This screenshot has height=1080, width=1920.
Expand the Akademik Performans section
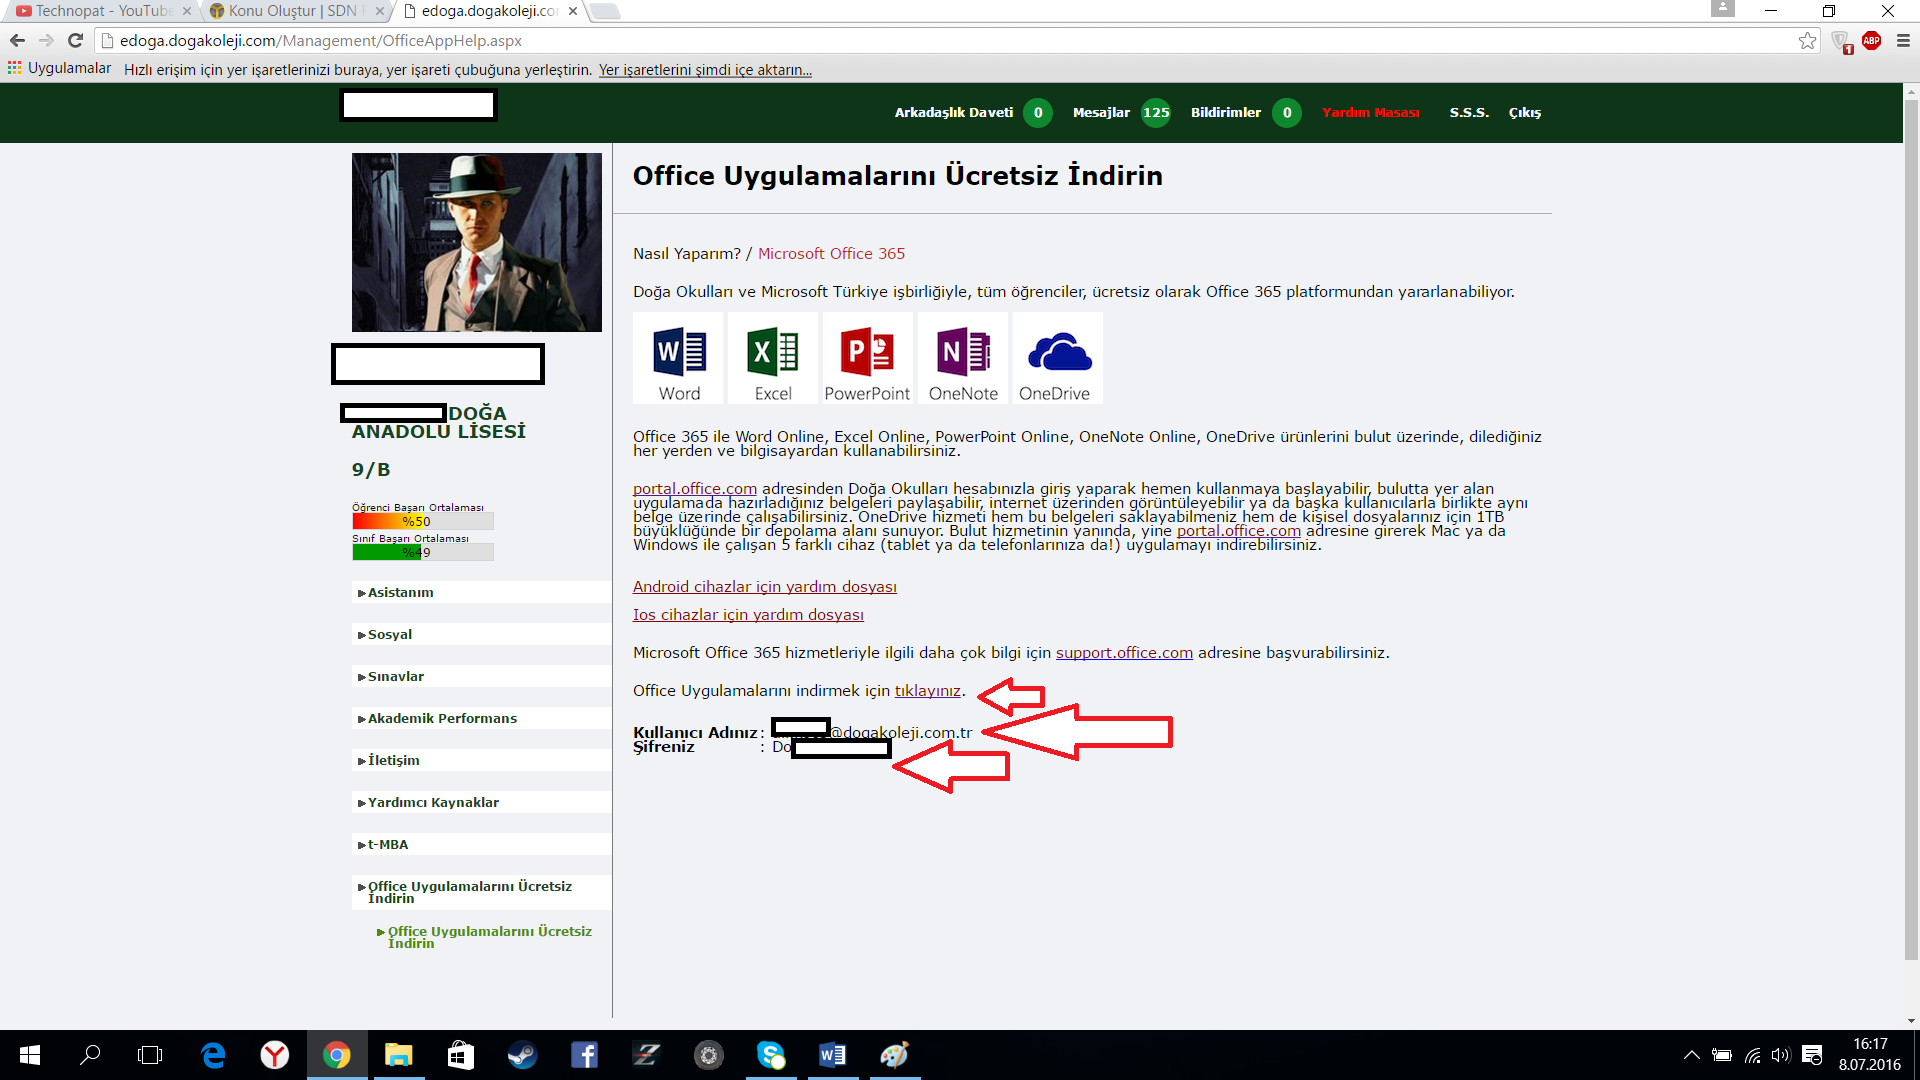click(x=442, y=719)
